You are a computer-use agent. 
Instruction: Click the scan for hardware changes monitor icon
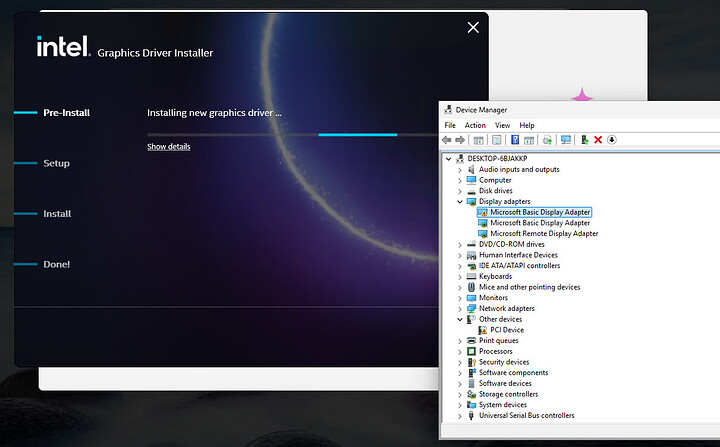566,140
